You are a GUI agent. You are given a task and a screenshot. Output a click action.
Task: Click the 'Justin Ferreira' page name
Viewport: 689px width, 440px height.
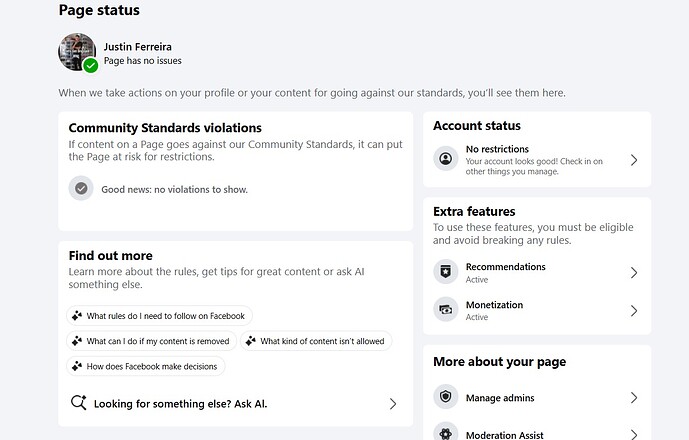[x=138, y=47]
